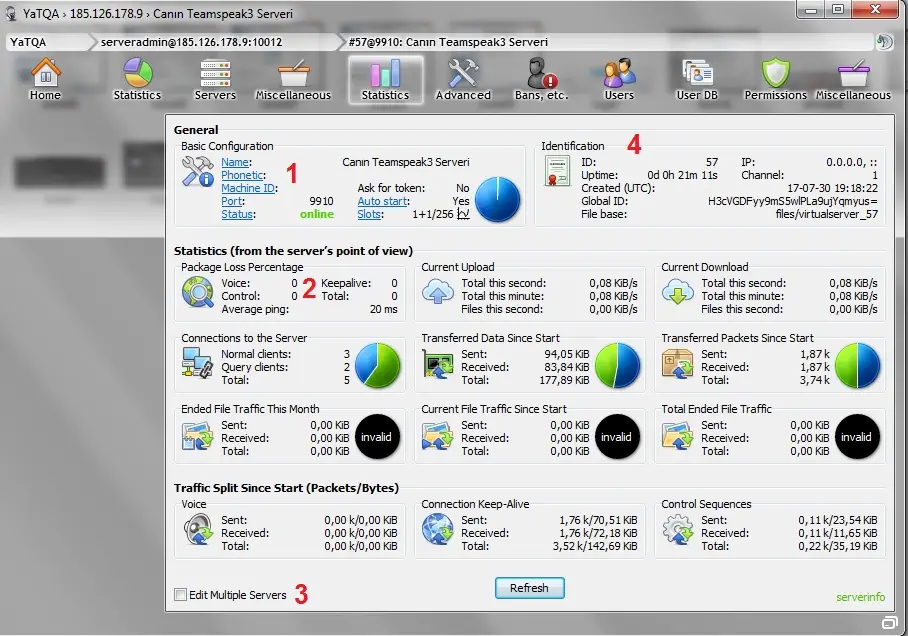Click the Refresh button
The image size is (908, 636).
(529, 588)
